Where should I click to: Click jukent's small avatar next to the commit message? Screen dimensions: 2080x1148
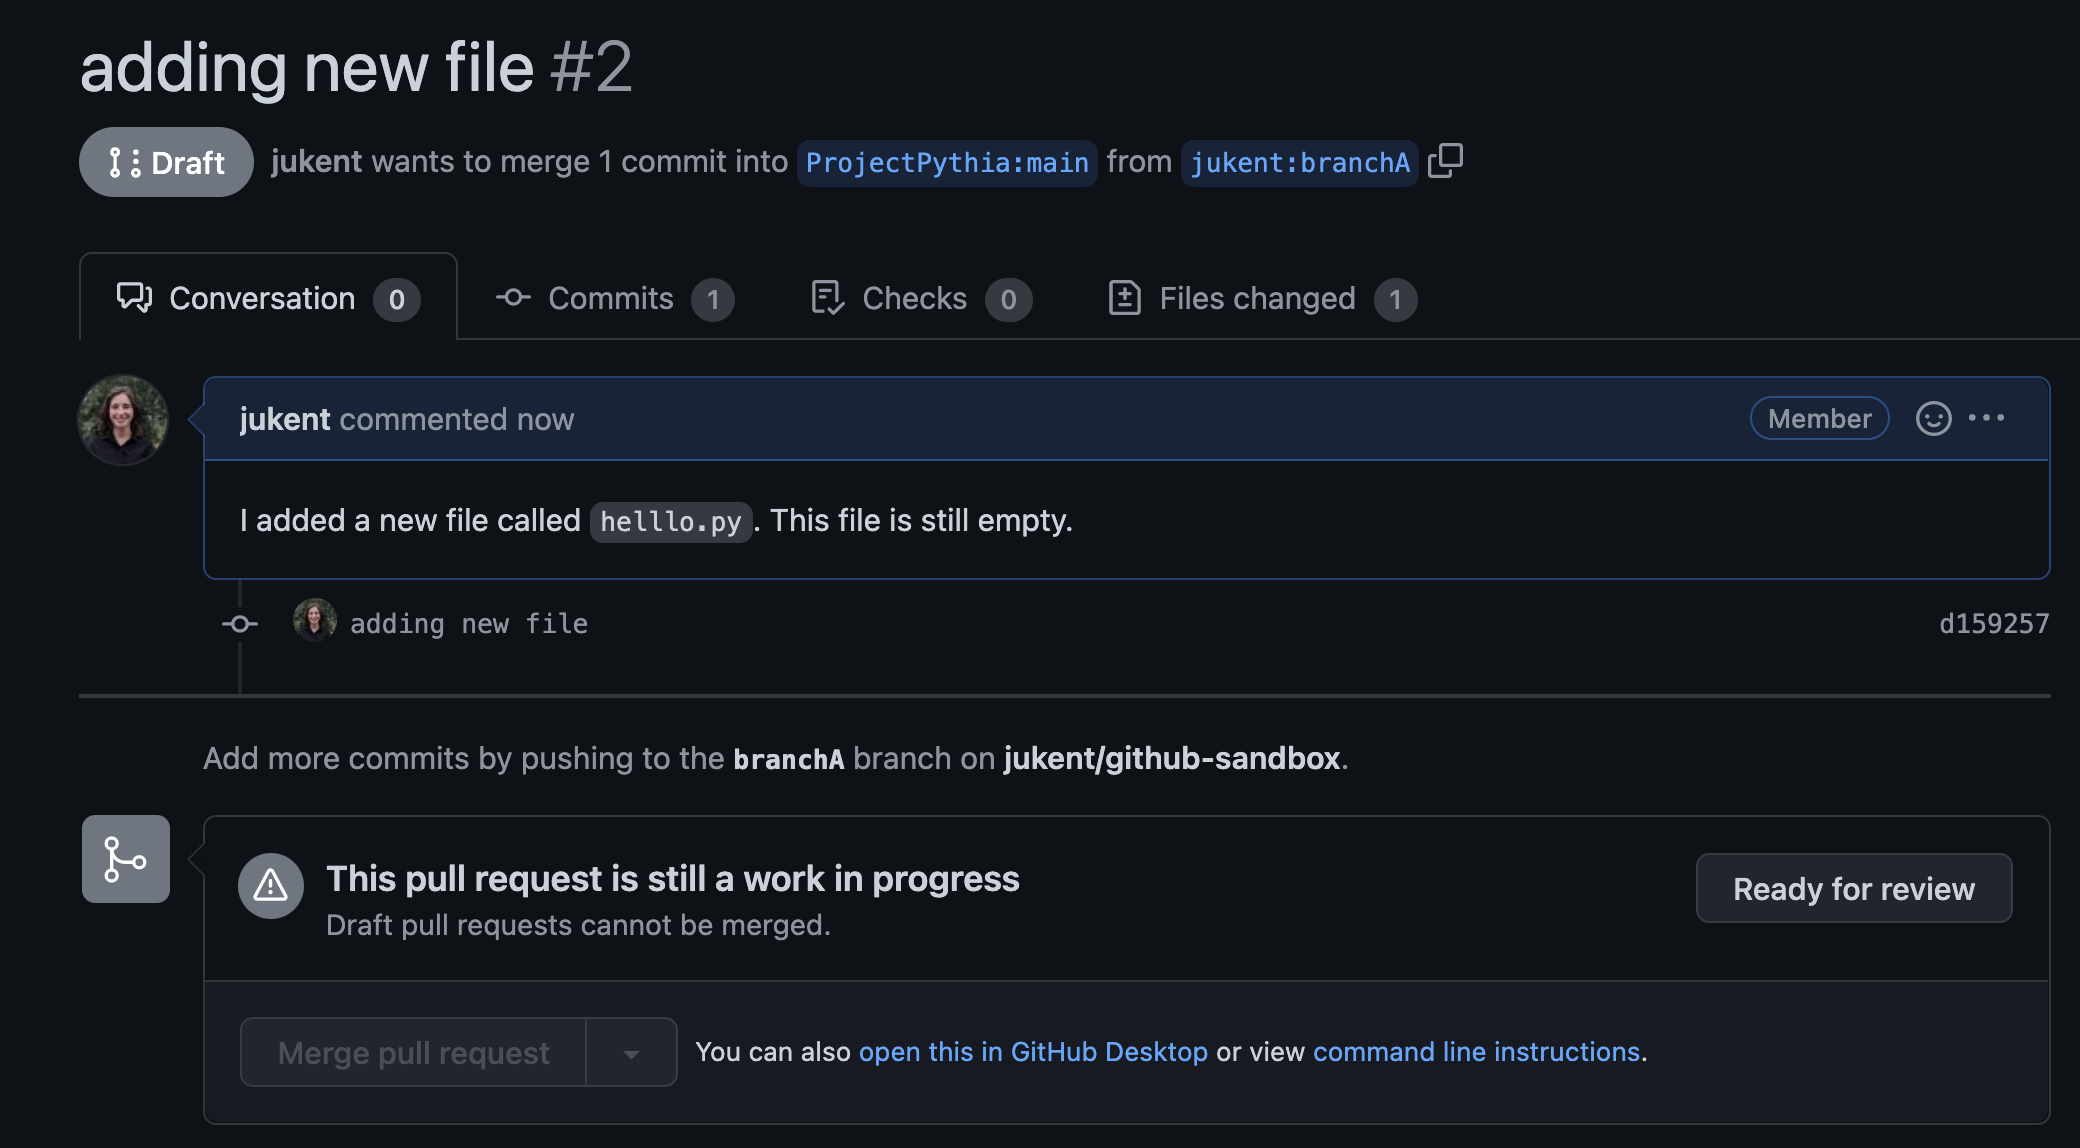[315, 620]
